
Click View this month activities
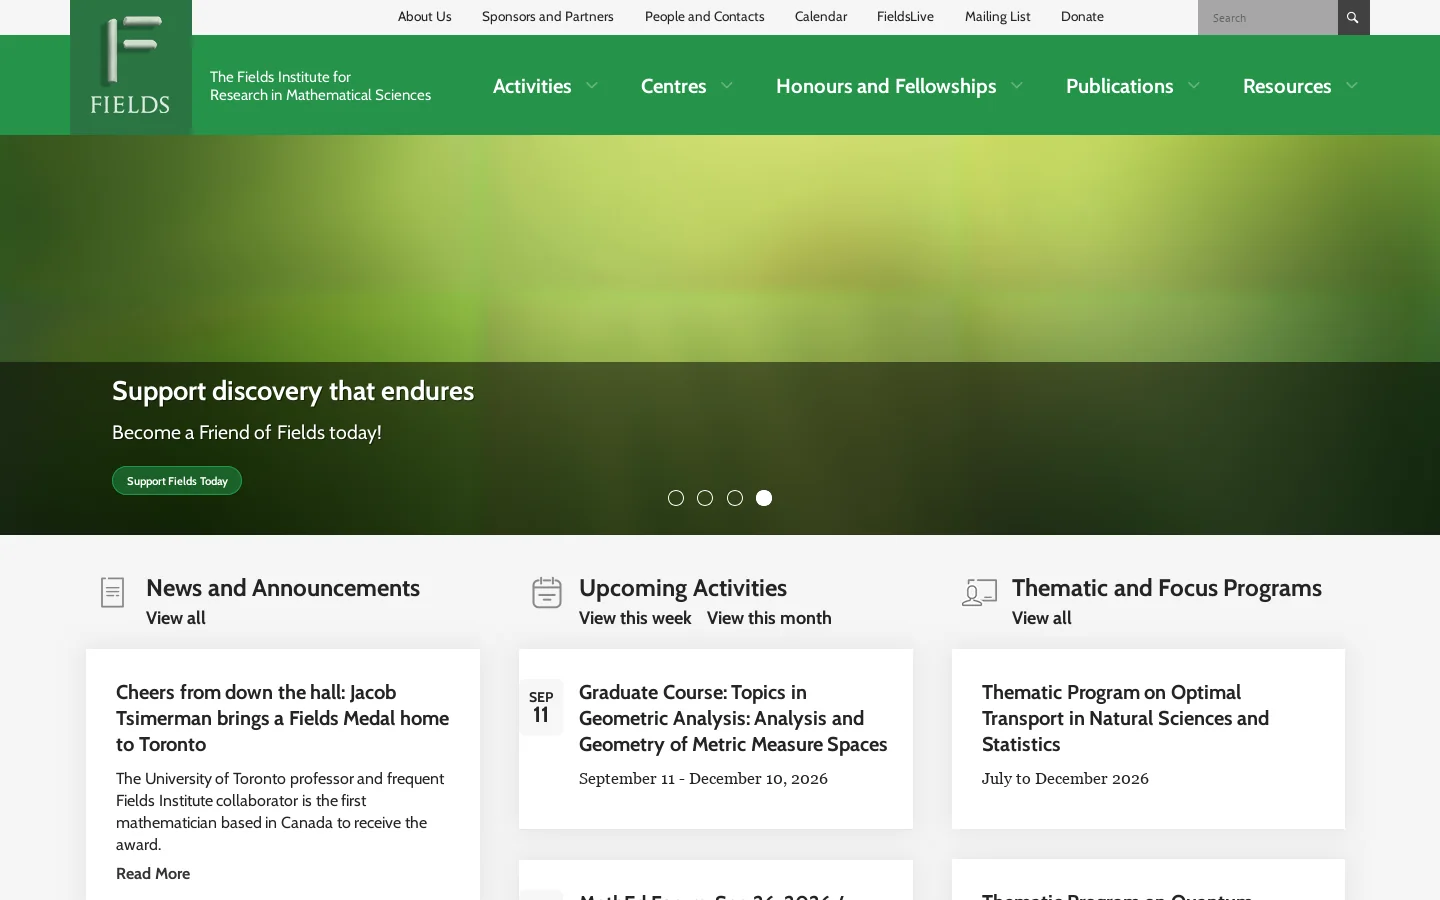point(769,618)
